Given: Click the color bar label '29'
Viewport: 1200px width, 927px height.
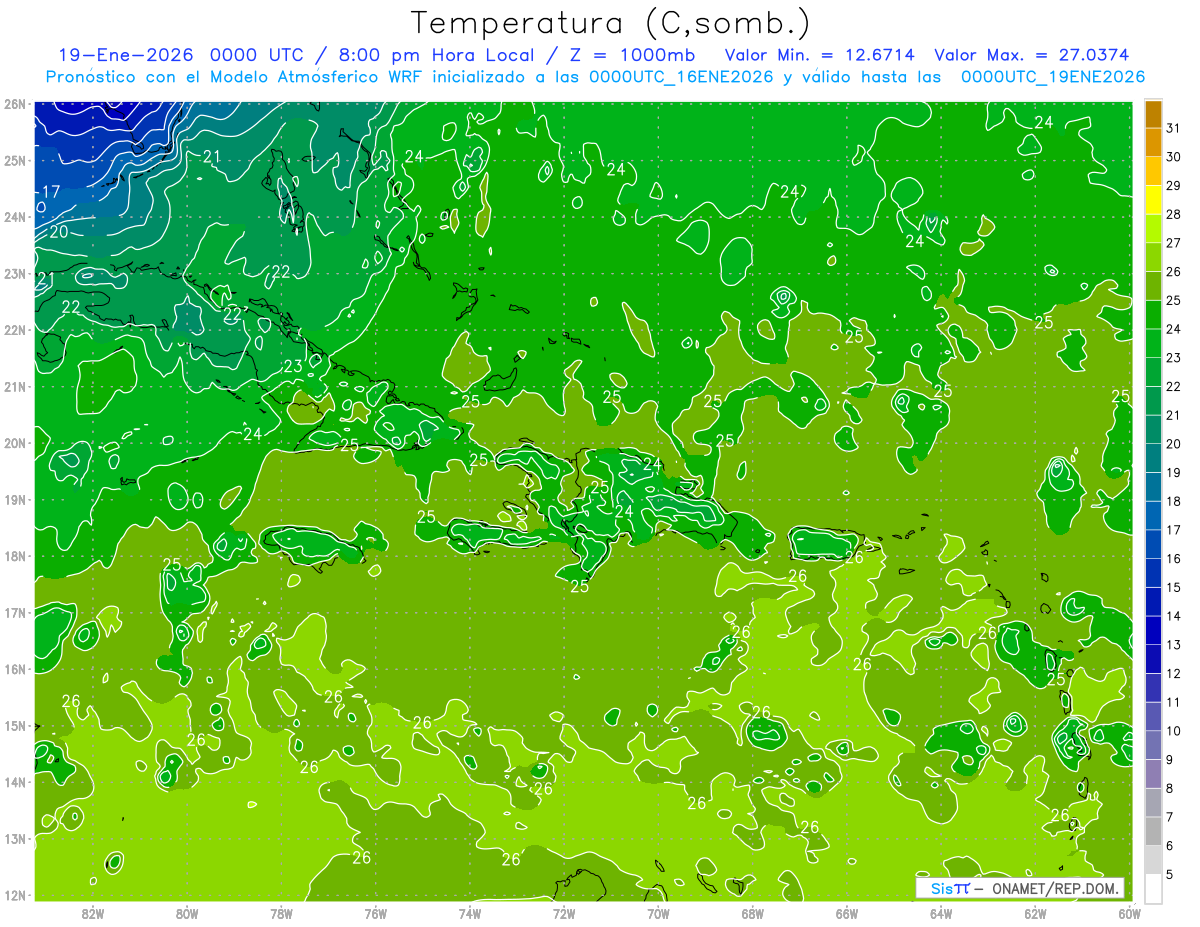Looking at the screenshot, I should [1173, 185].
